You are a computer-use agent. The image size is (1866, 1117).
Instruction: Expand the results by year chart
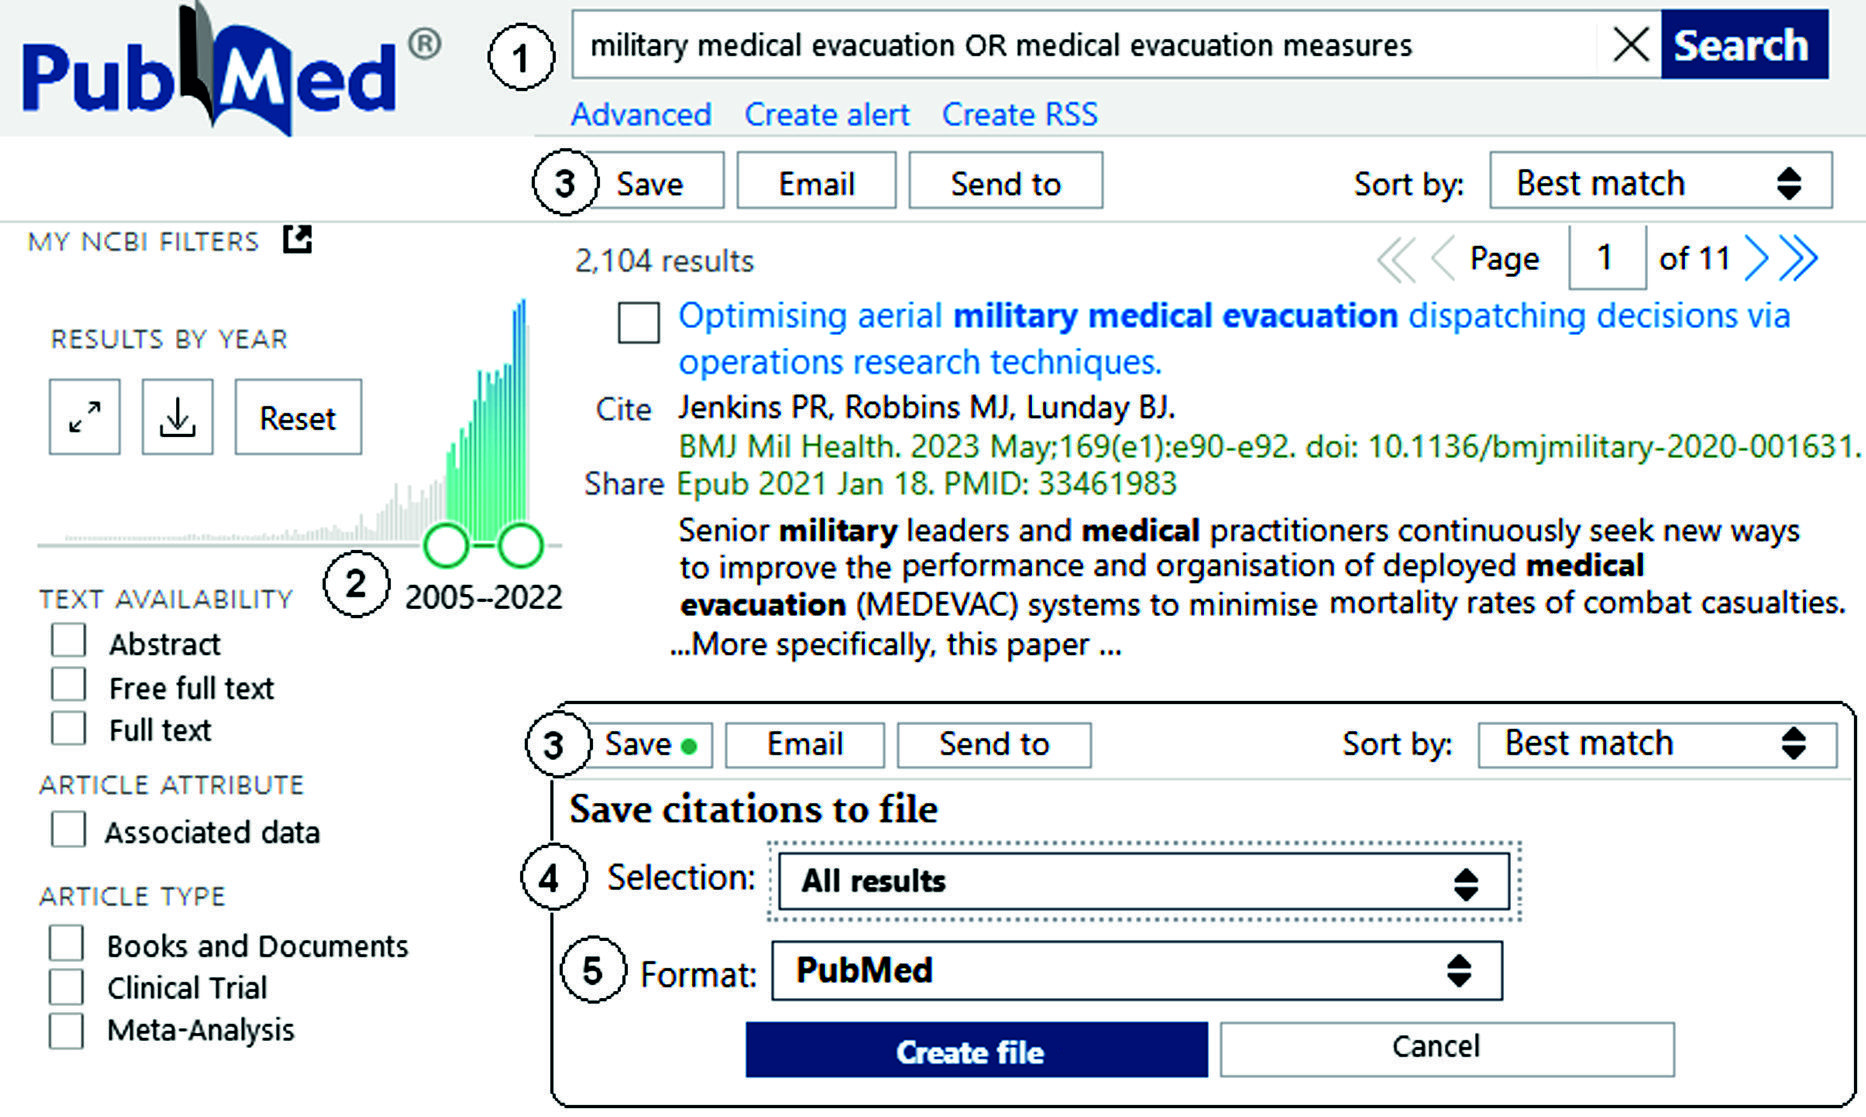pos(85,417)
